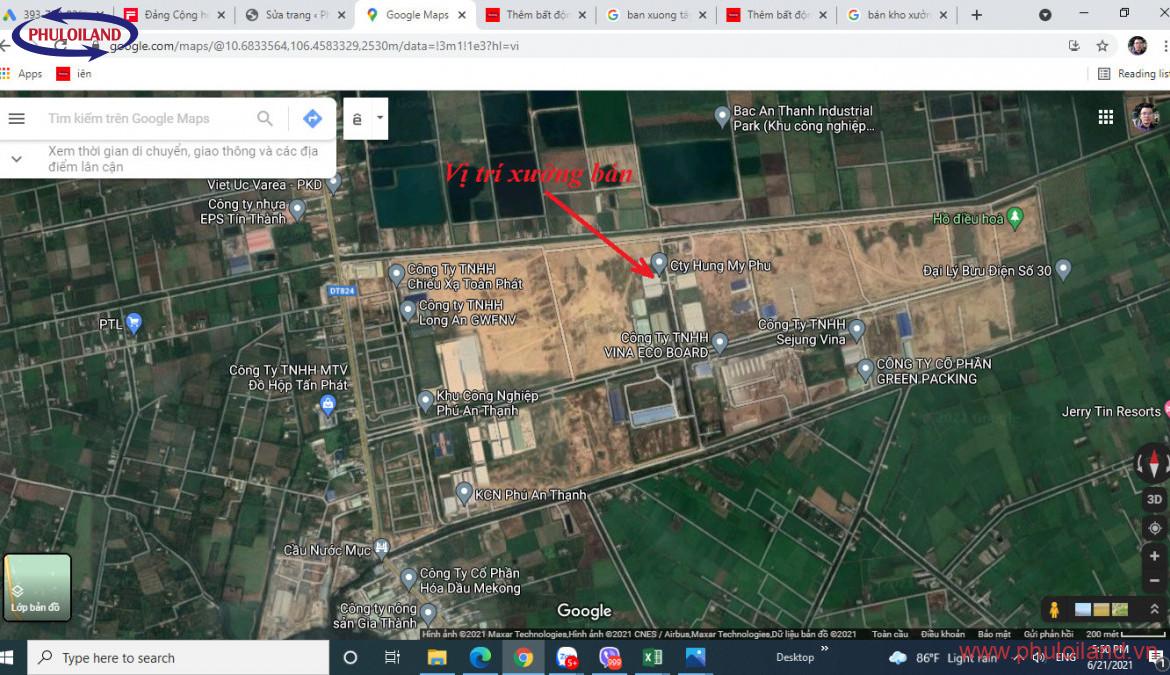Toggle the yellow terrain imagery thumbnail
Image resolution: width=1170 pixels, height=675 pixels.
click(1100, 608)
